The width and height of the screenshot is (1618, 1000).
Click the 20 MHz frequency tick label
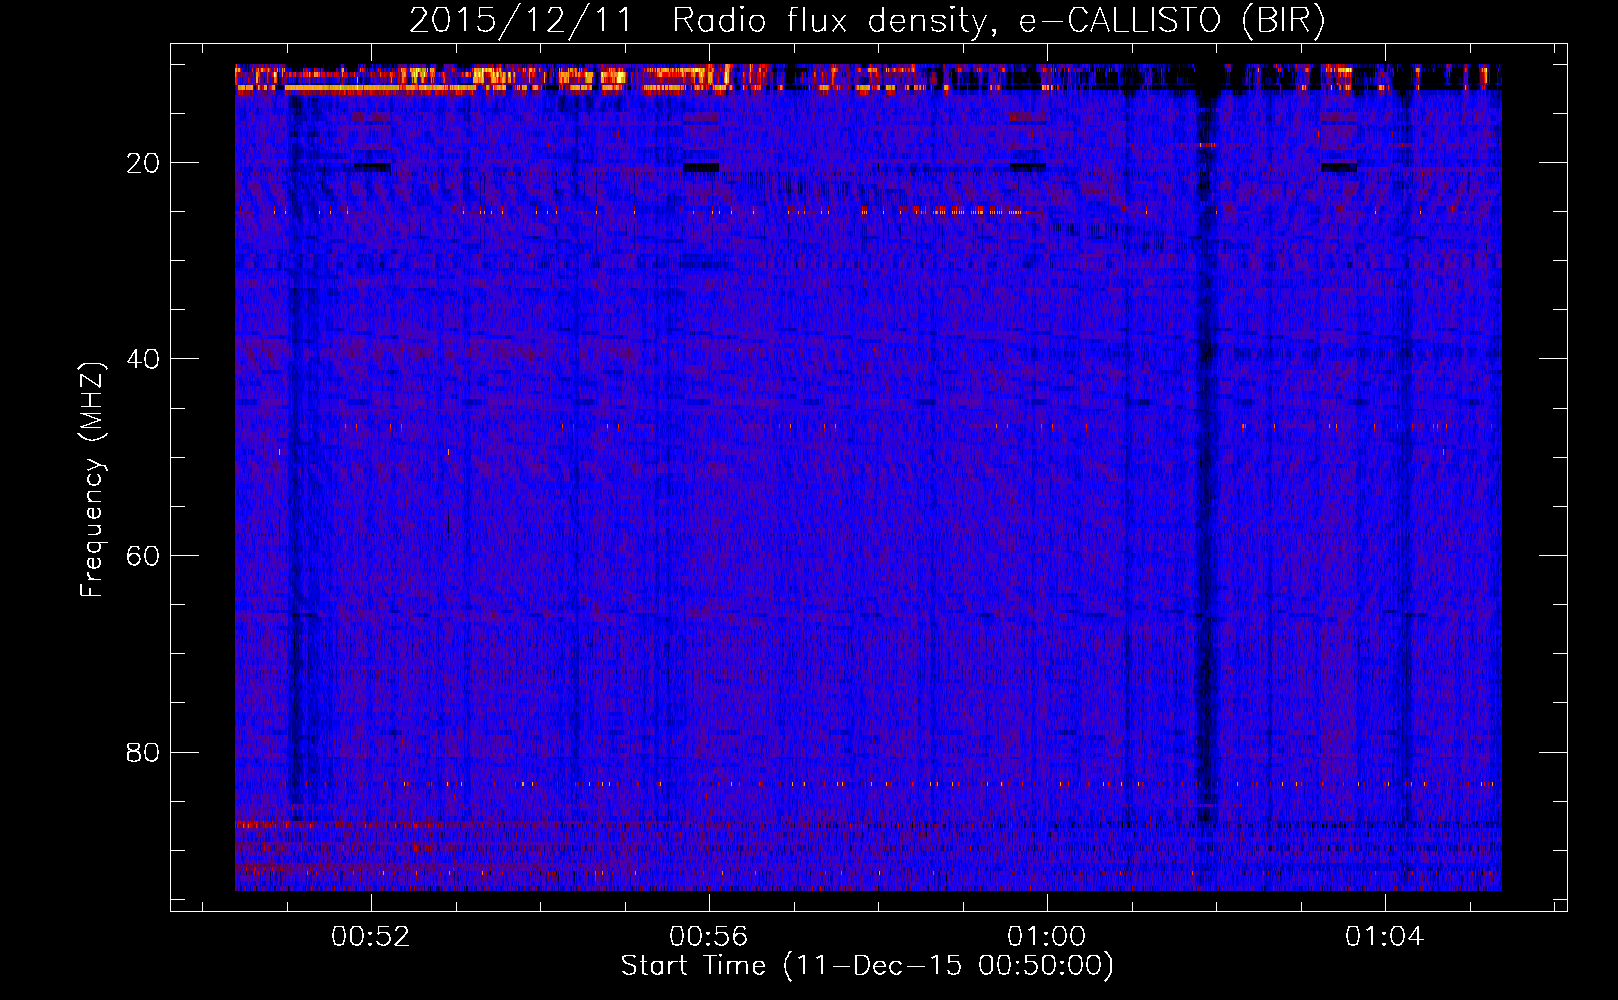point(144,163)
